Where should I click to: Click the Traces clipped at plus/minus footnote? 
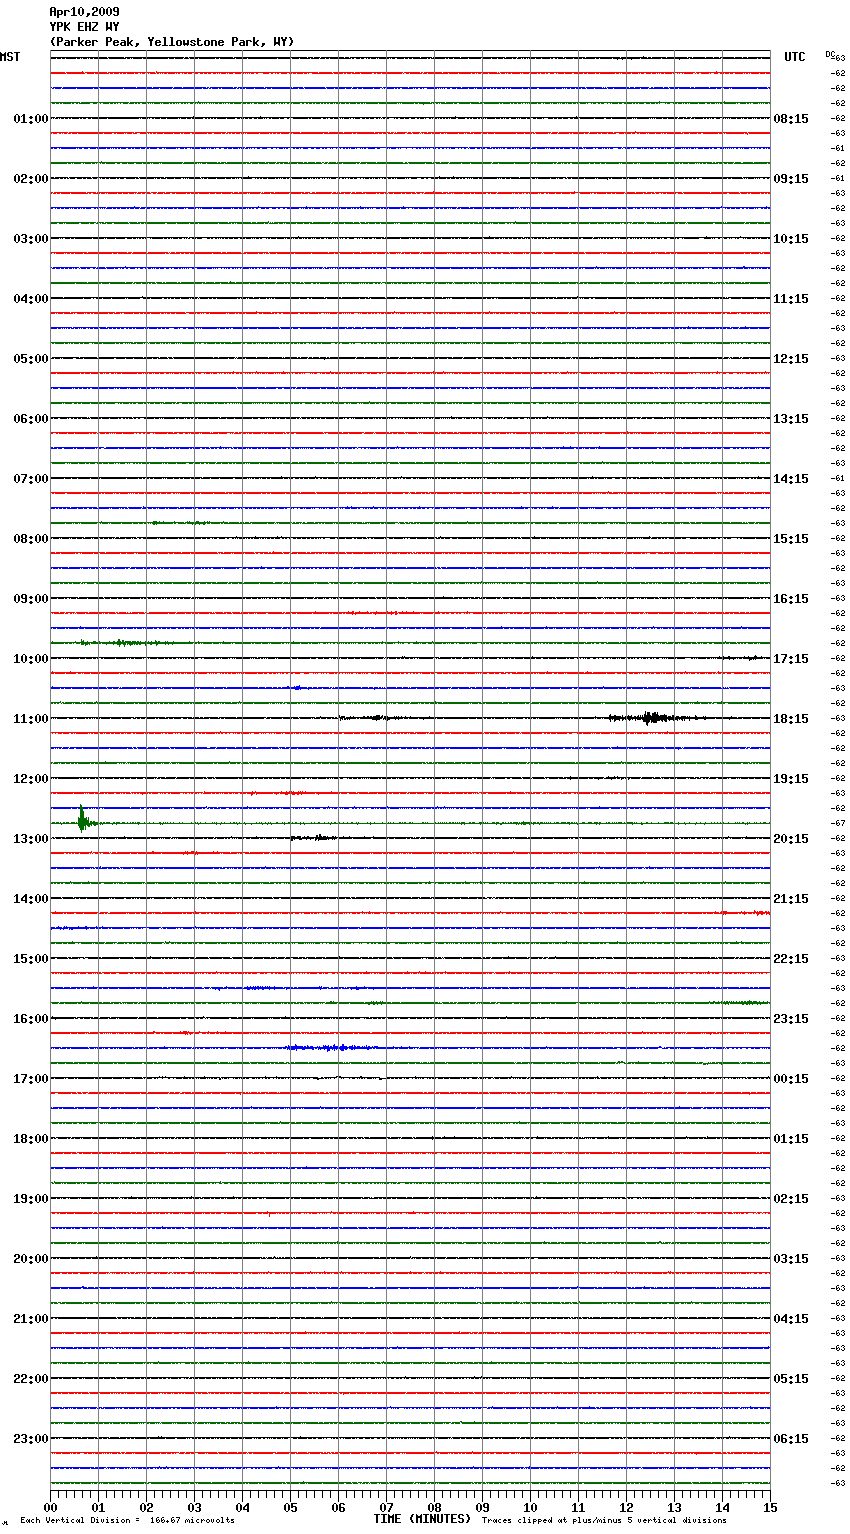604,1520
